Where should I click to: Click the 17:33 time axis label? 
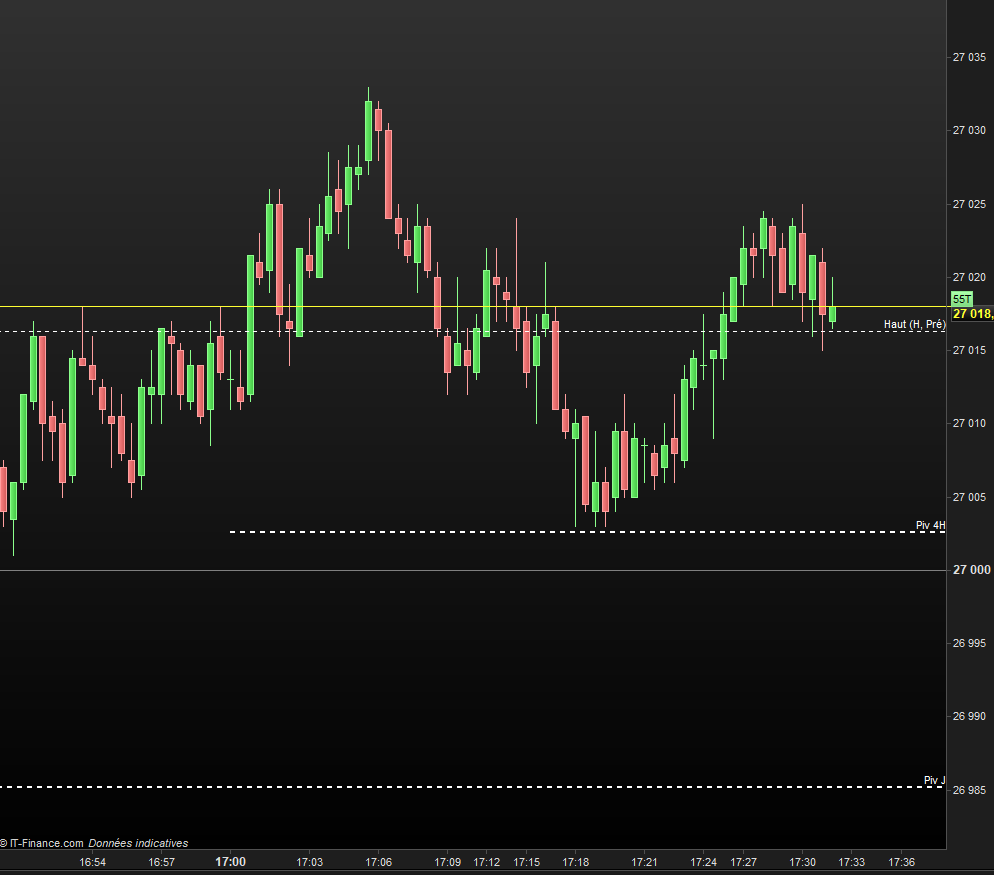coord(851,862)
